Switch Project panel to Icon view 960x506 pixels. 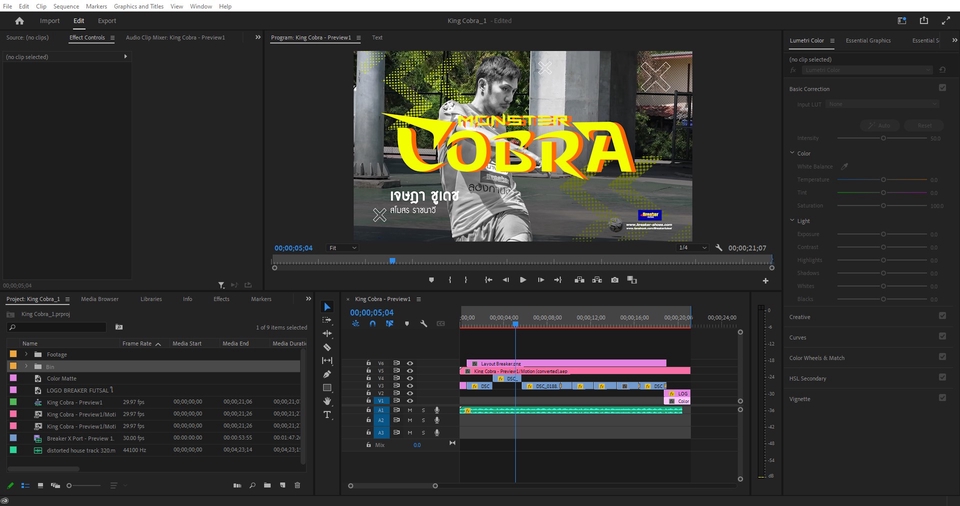pos(40,485)
